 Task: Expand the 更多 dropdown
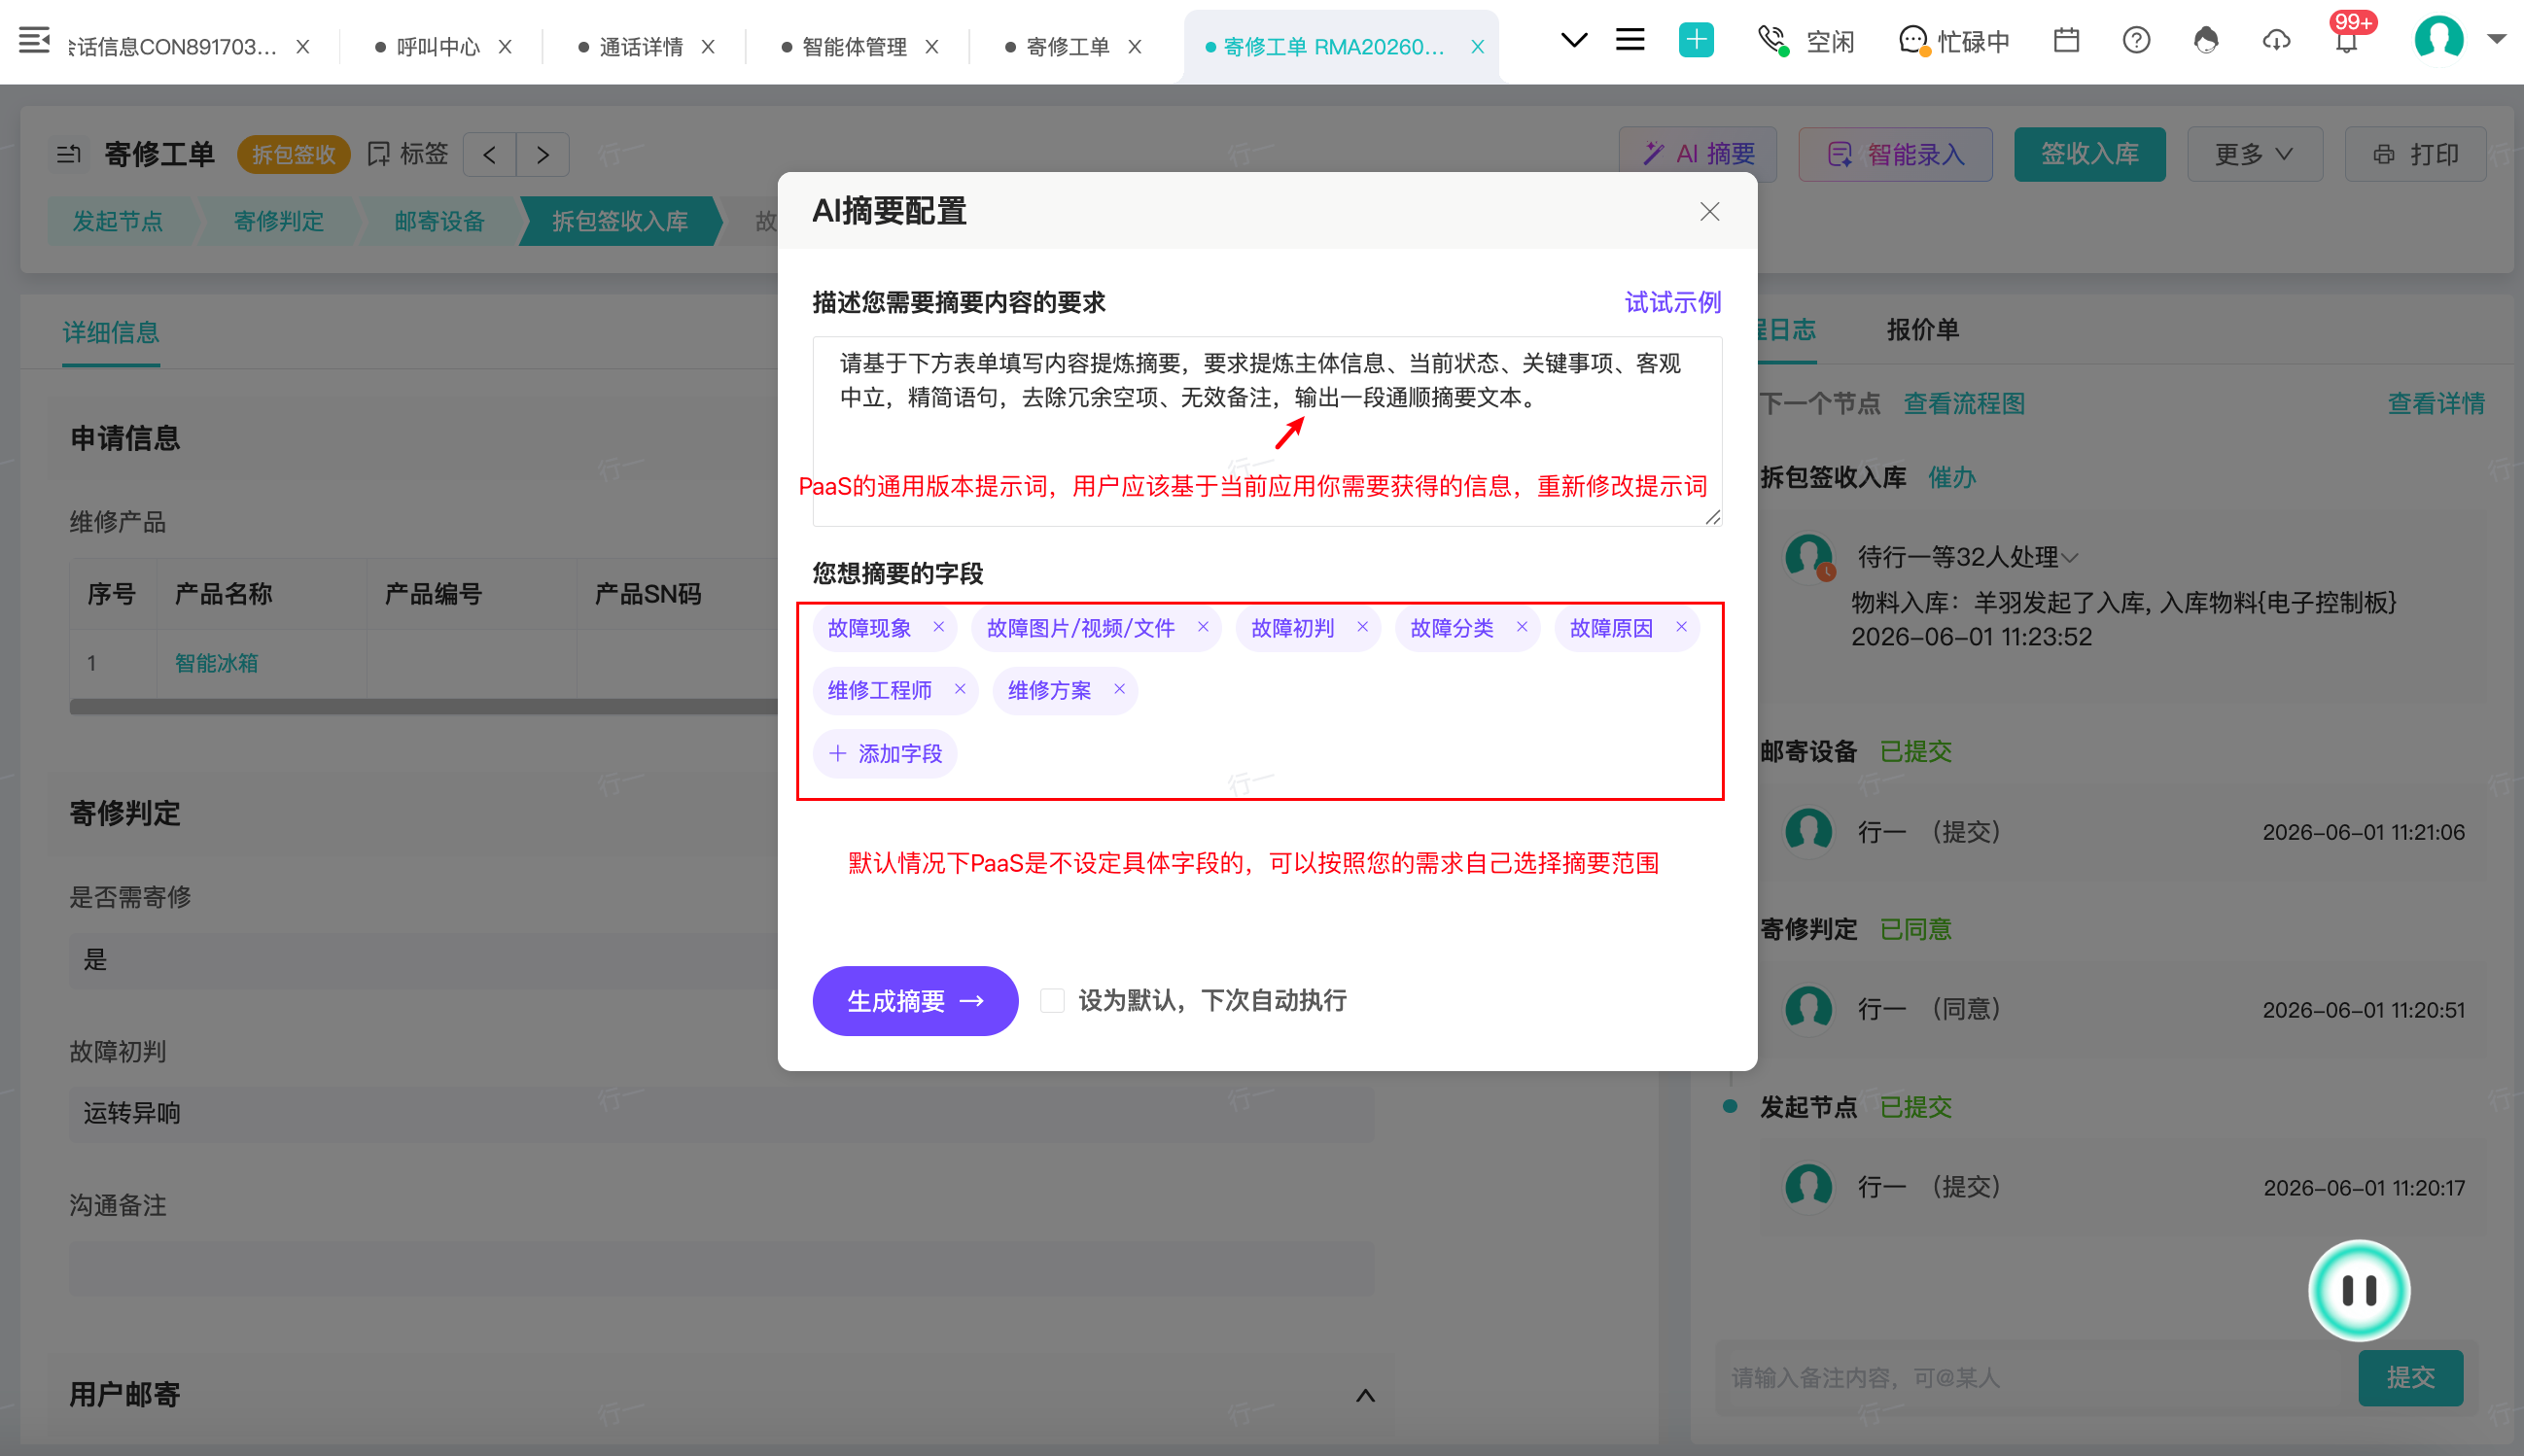click(x=2254, y=154)
